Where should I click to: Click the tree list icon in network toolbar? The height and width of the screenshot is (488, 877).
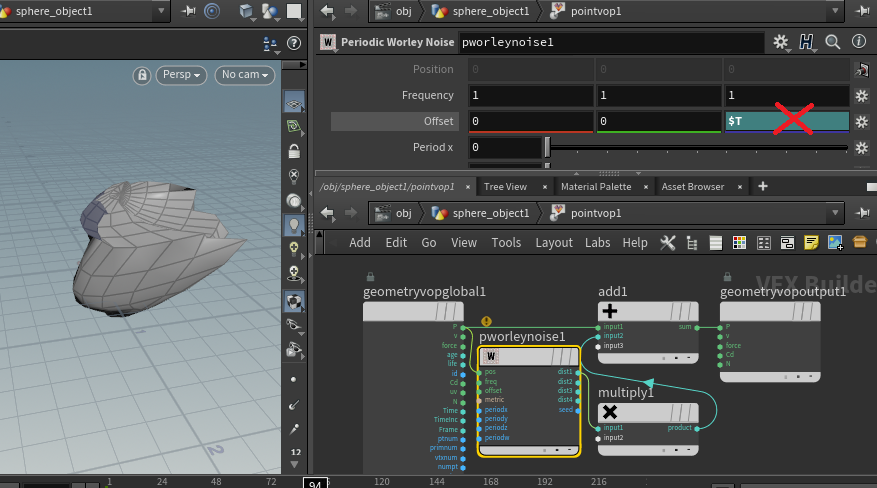tap(692, 243)
